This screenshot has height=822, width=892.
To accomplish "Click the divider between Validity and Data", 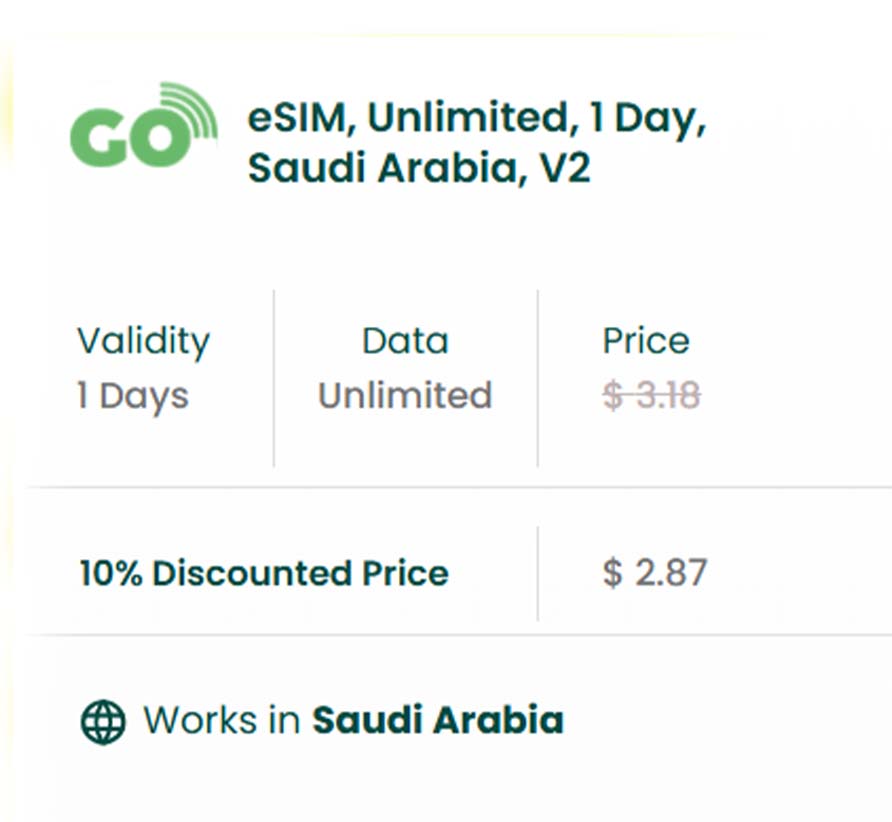I will tap(274, 378).
